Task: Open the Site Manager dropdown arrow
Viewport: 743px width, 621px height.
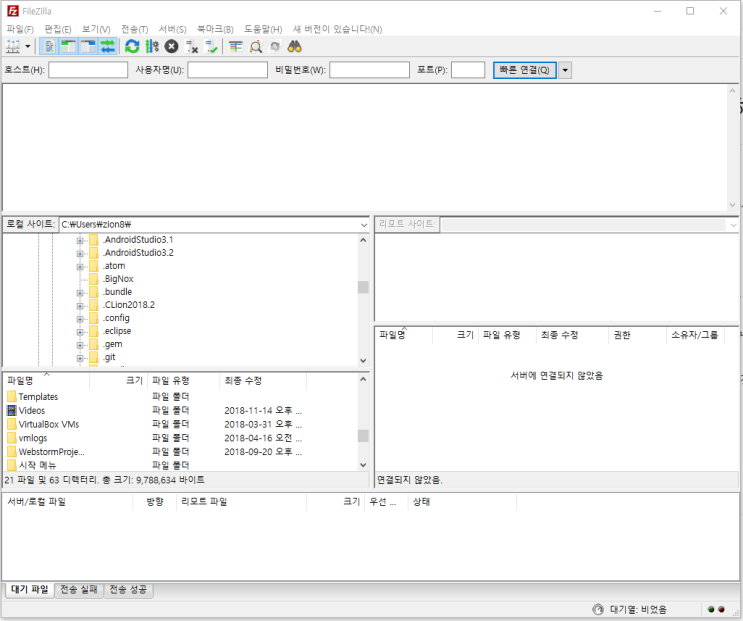Action: (x=28, y=46)
